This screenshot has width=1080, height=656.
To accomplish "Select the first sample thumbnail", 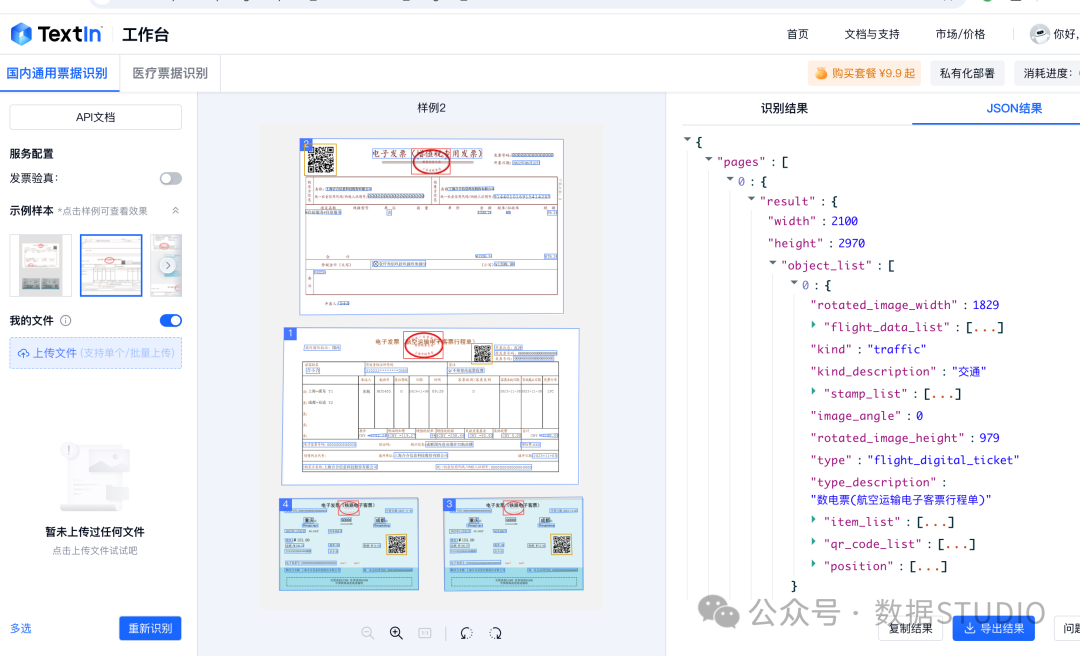I will 41,265.
